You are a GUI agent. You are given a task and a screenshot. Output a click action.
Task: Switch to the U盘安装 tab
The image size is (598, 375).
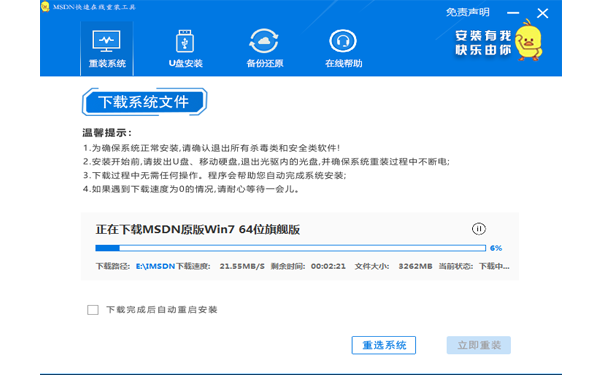point(185,48)
